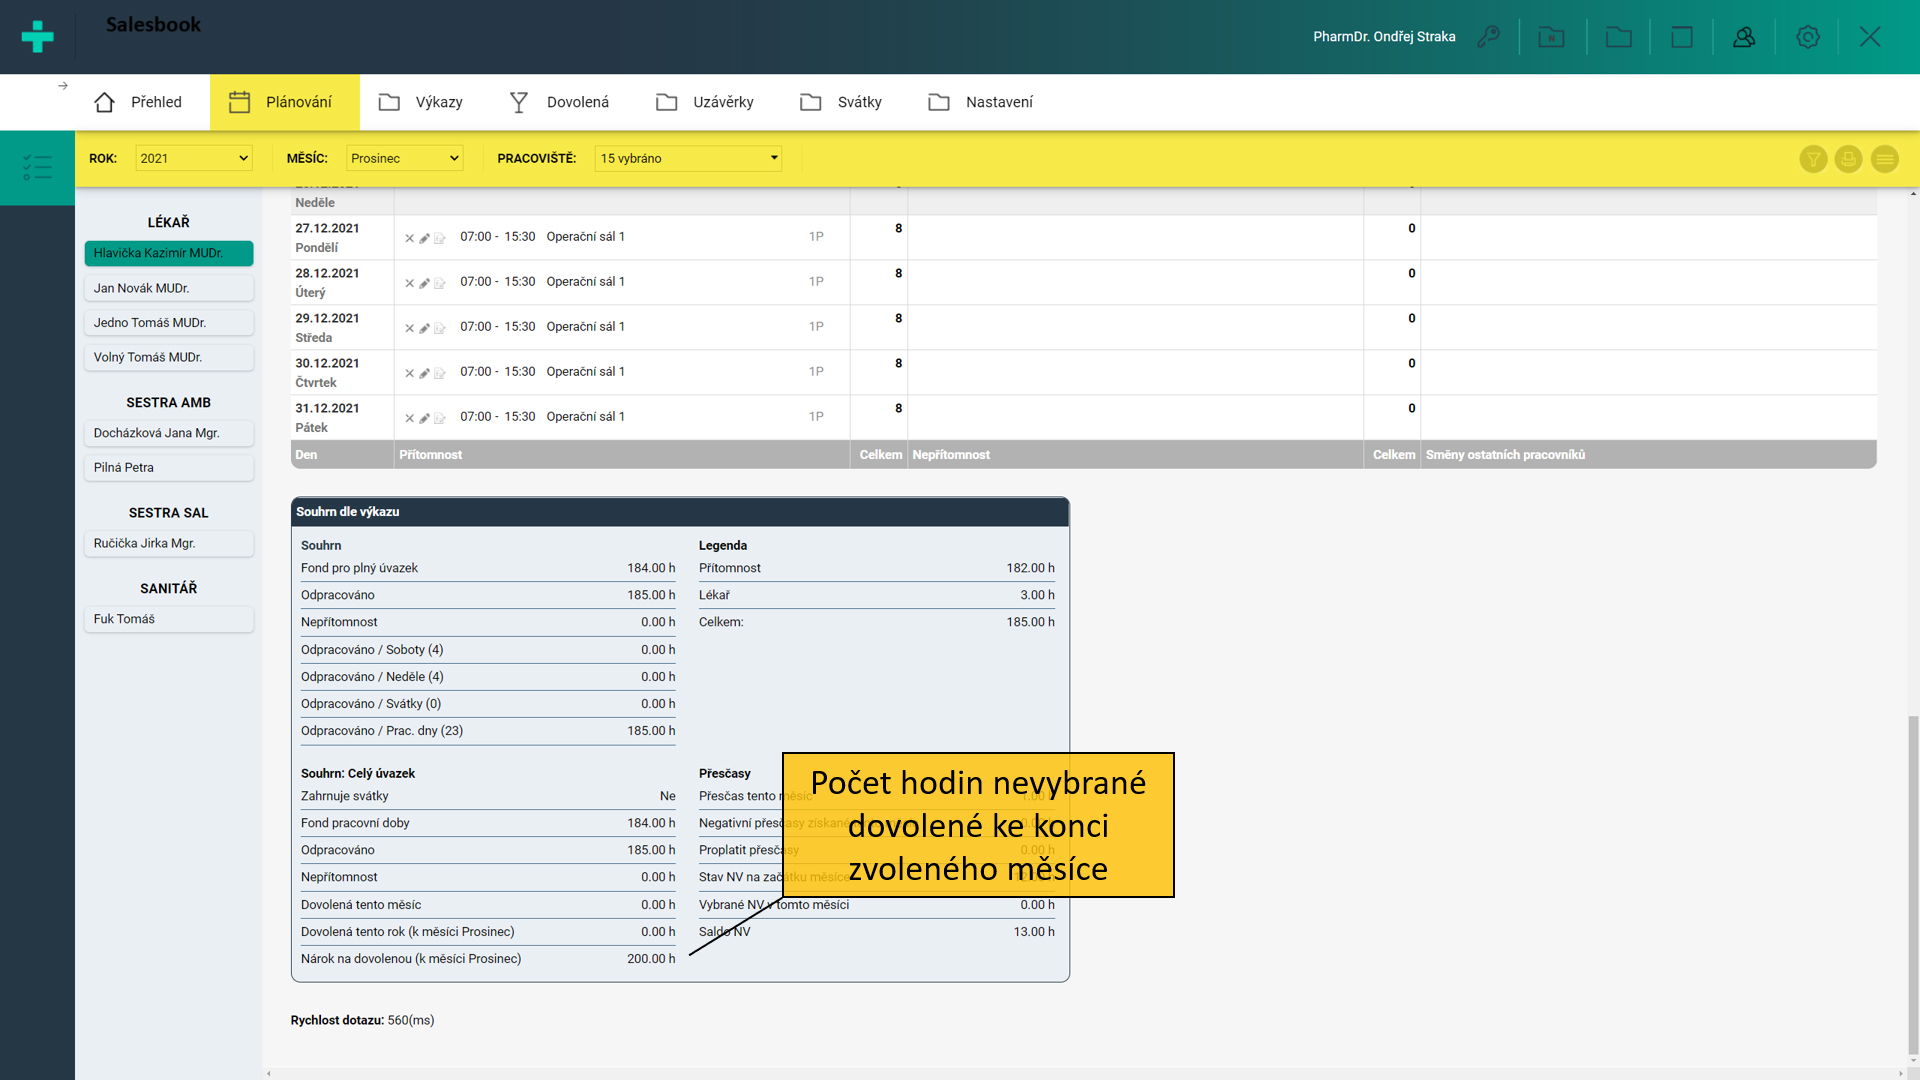Select employee Pilná Petra
The width and height of the screenshot is (1920, 1080).
(168, 467)
